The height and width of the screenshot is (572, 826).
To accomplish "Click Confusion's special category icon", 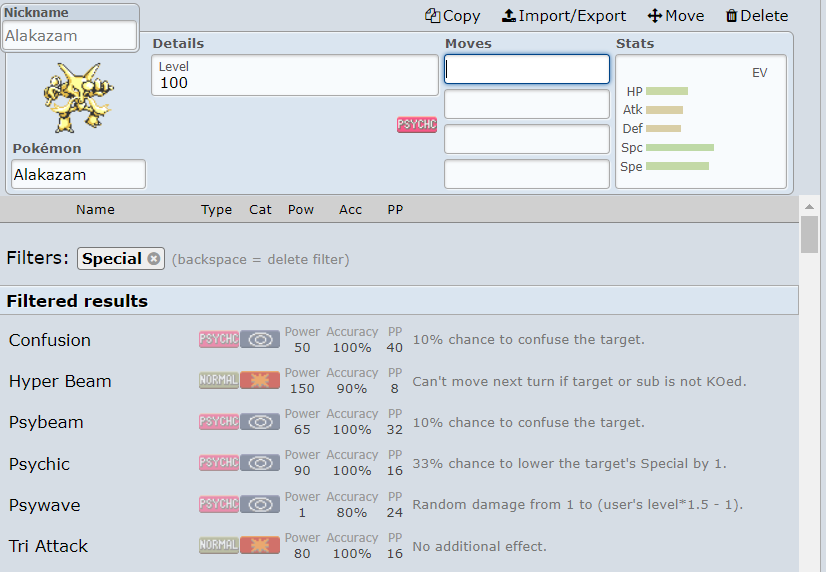I will coord(260,340).
